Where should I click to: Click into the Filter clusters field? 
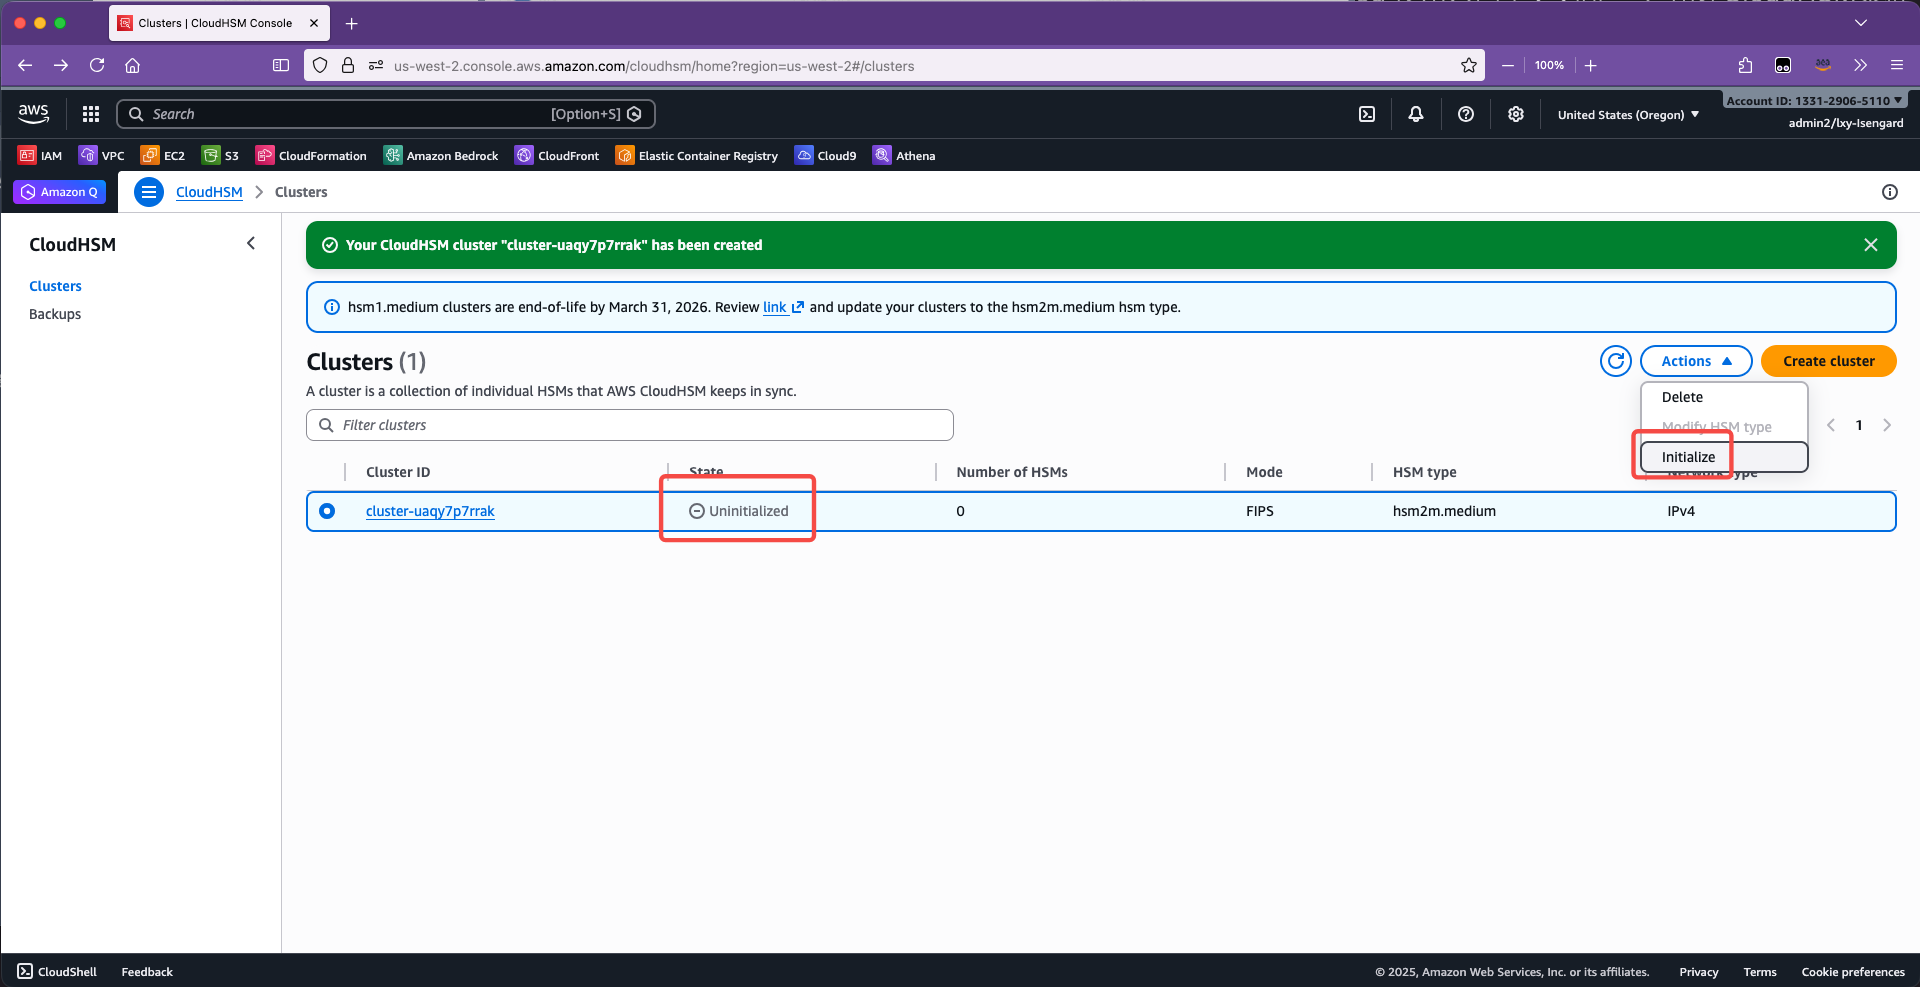point(630,425)
